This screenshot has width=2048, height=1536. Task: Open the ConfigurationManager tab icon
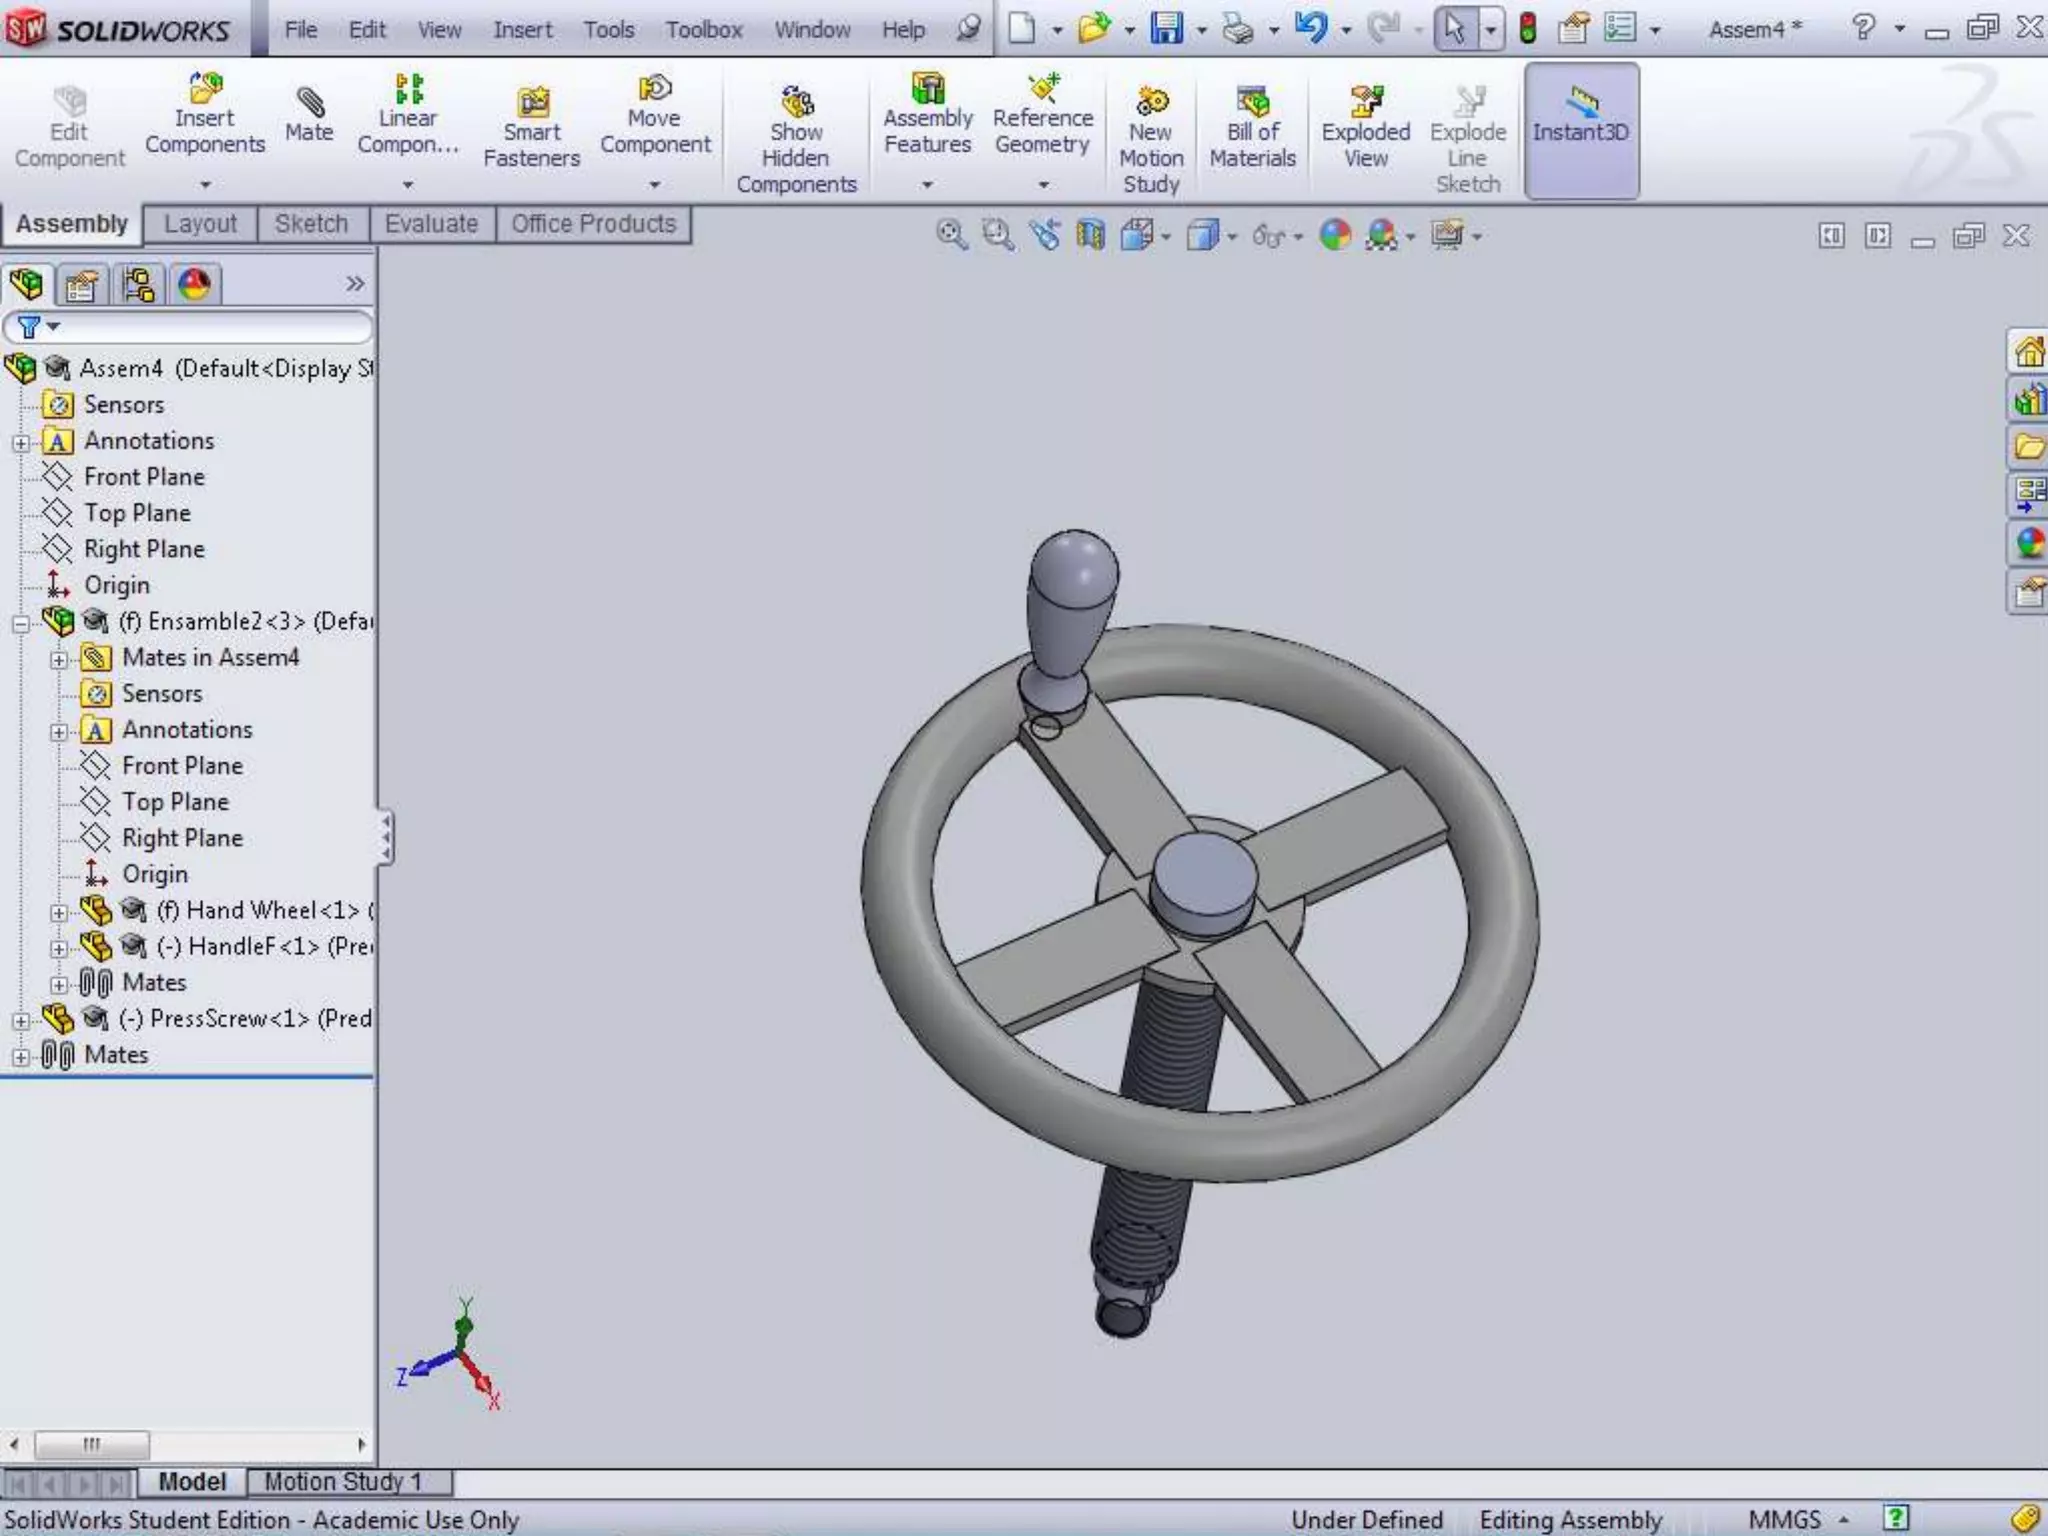[138, 285]
